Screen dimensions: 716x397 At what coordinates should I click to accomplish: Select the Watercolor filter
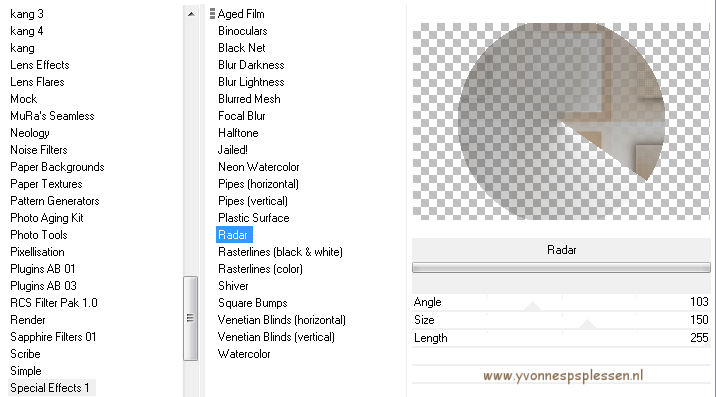pos(244,354)
